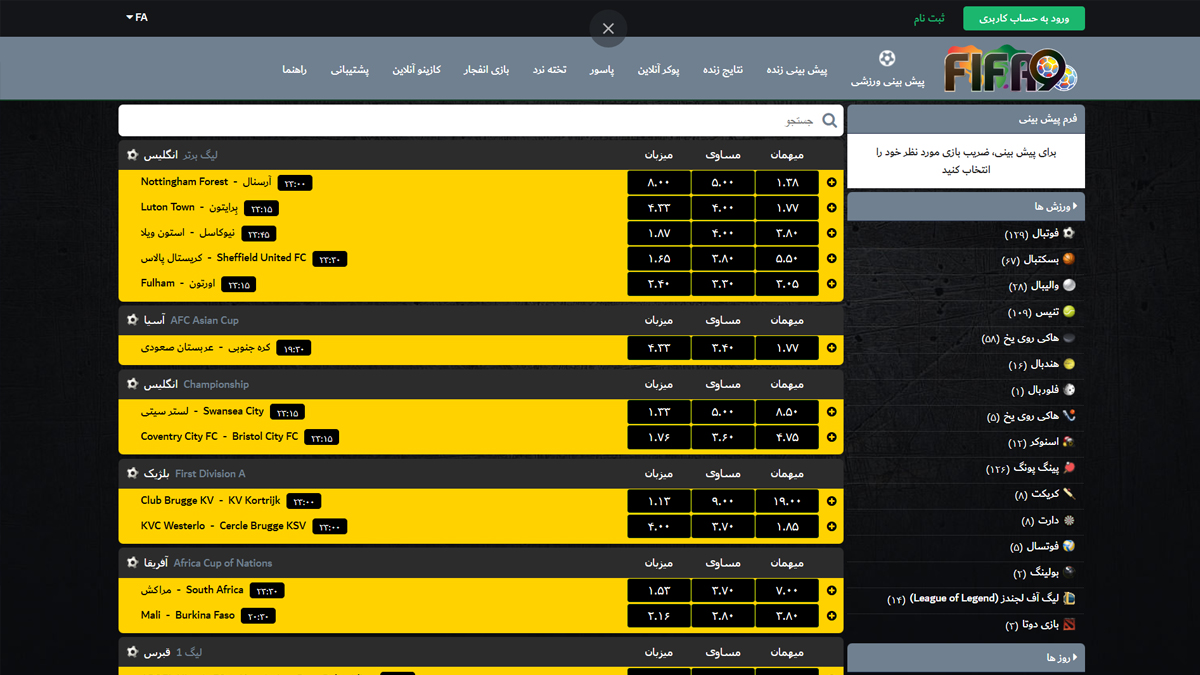Pick away odds 19.00 for Club Brugge KV match
Screen dimensions: 1200x675
tap(787, 501)
